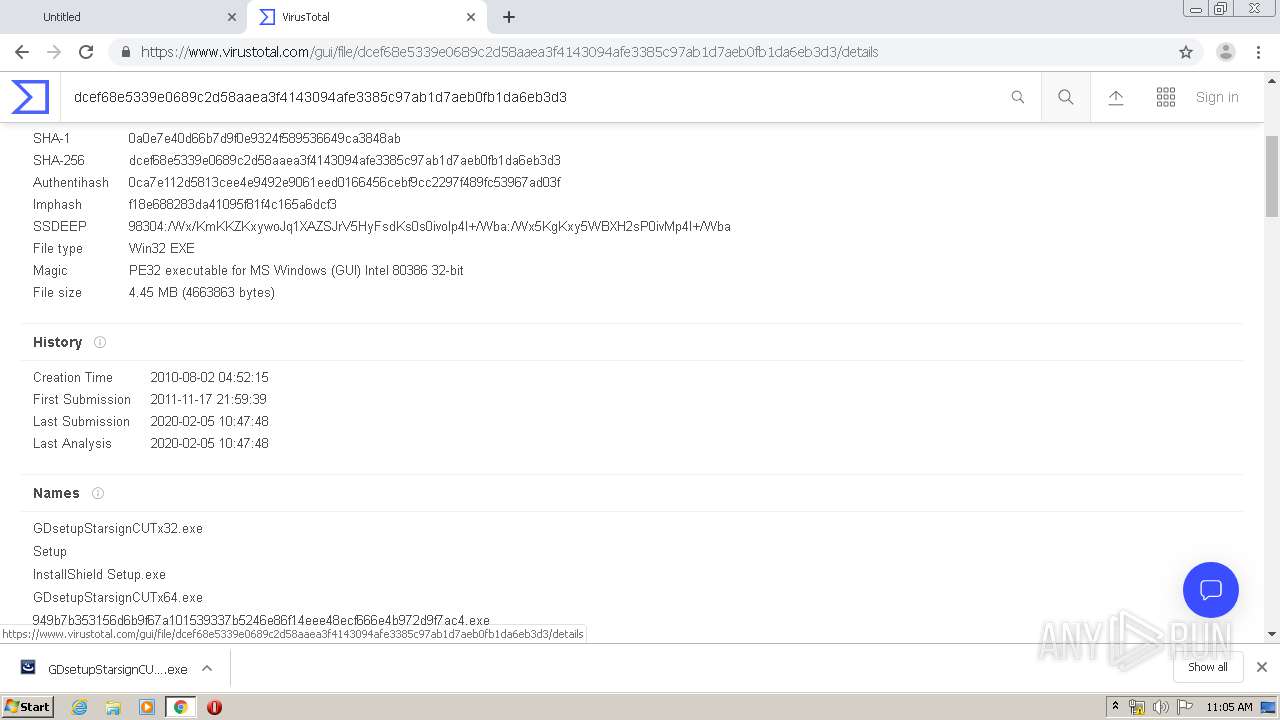Close the Untitled tab

pyautogui.click(x=232, y=17)
